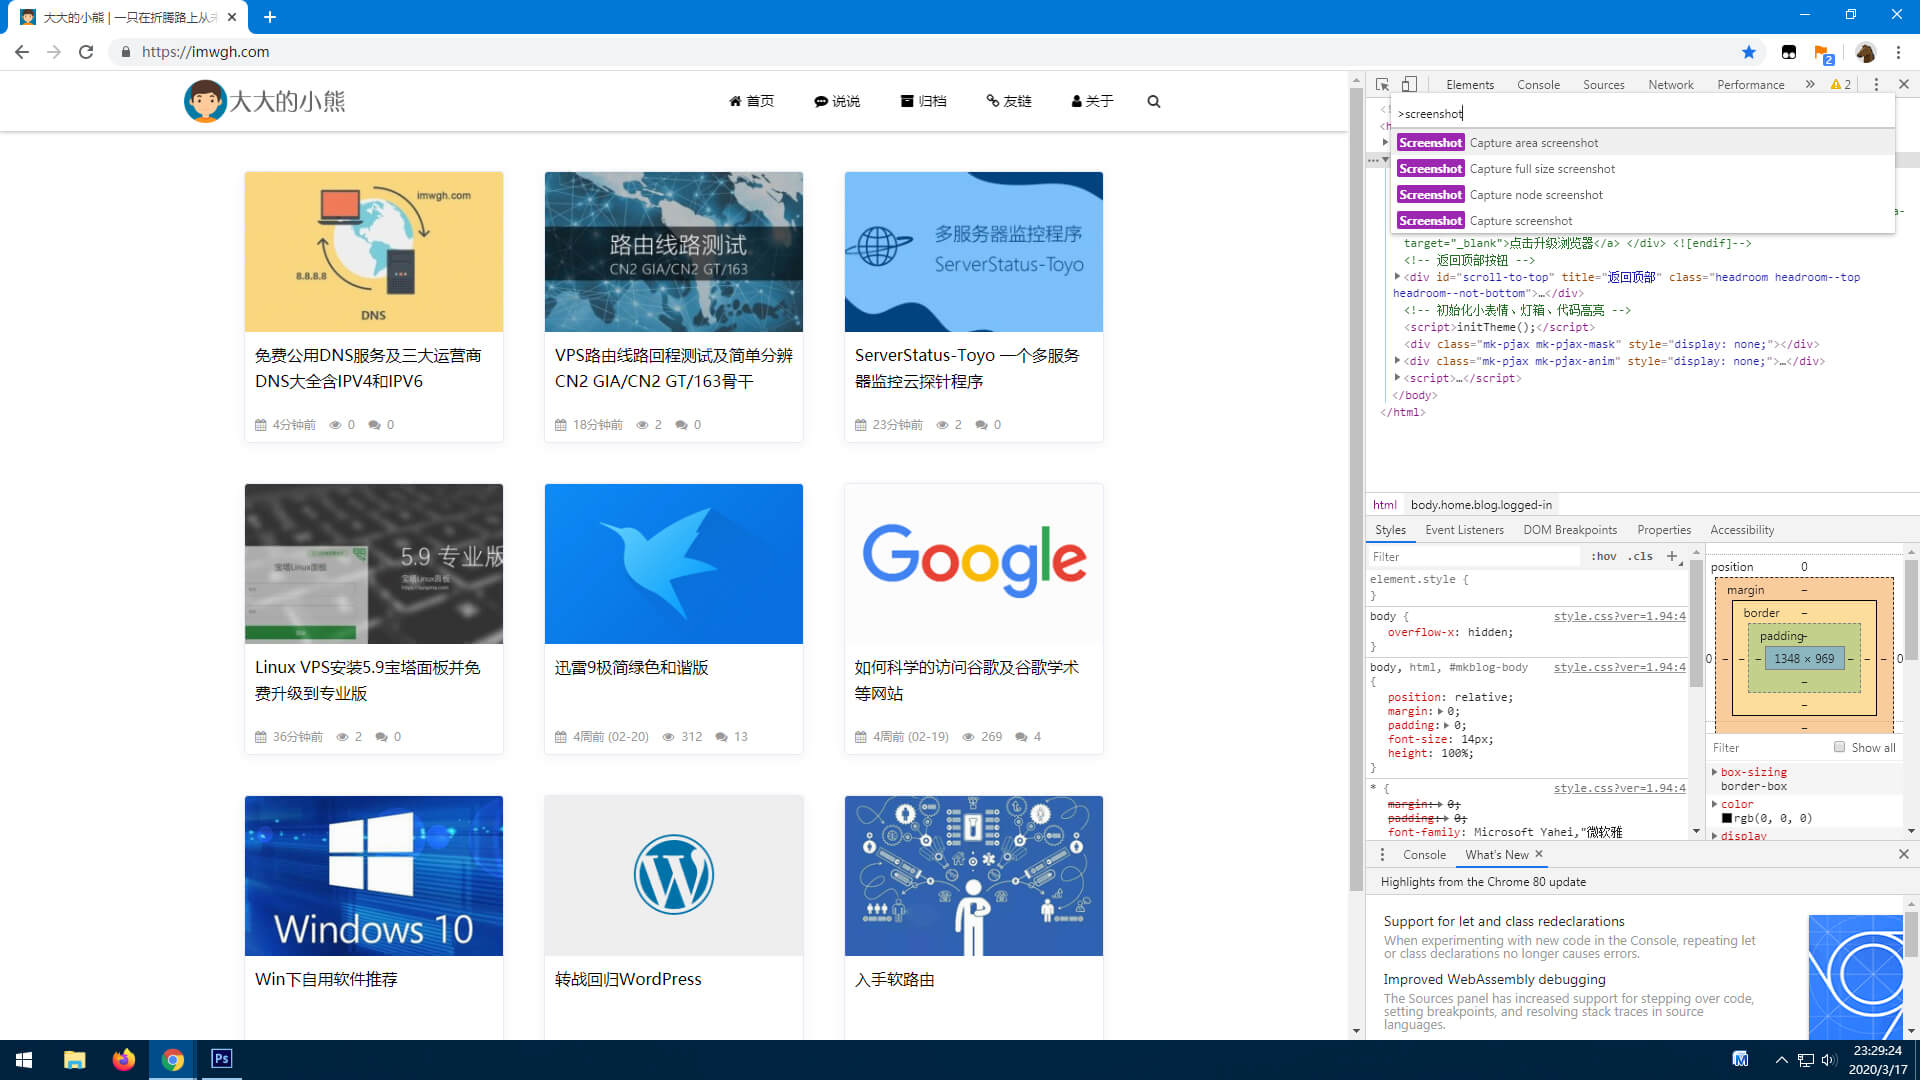Open the Event Listeners tab
This screenshot has width=1920, height=1080.
pos(1464,530)
